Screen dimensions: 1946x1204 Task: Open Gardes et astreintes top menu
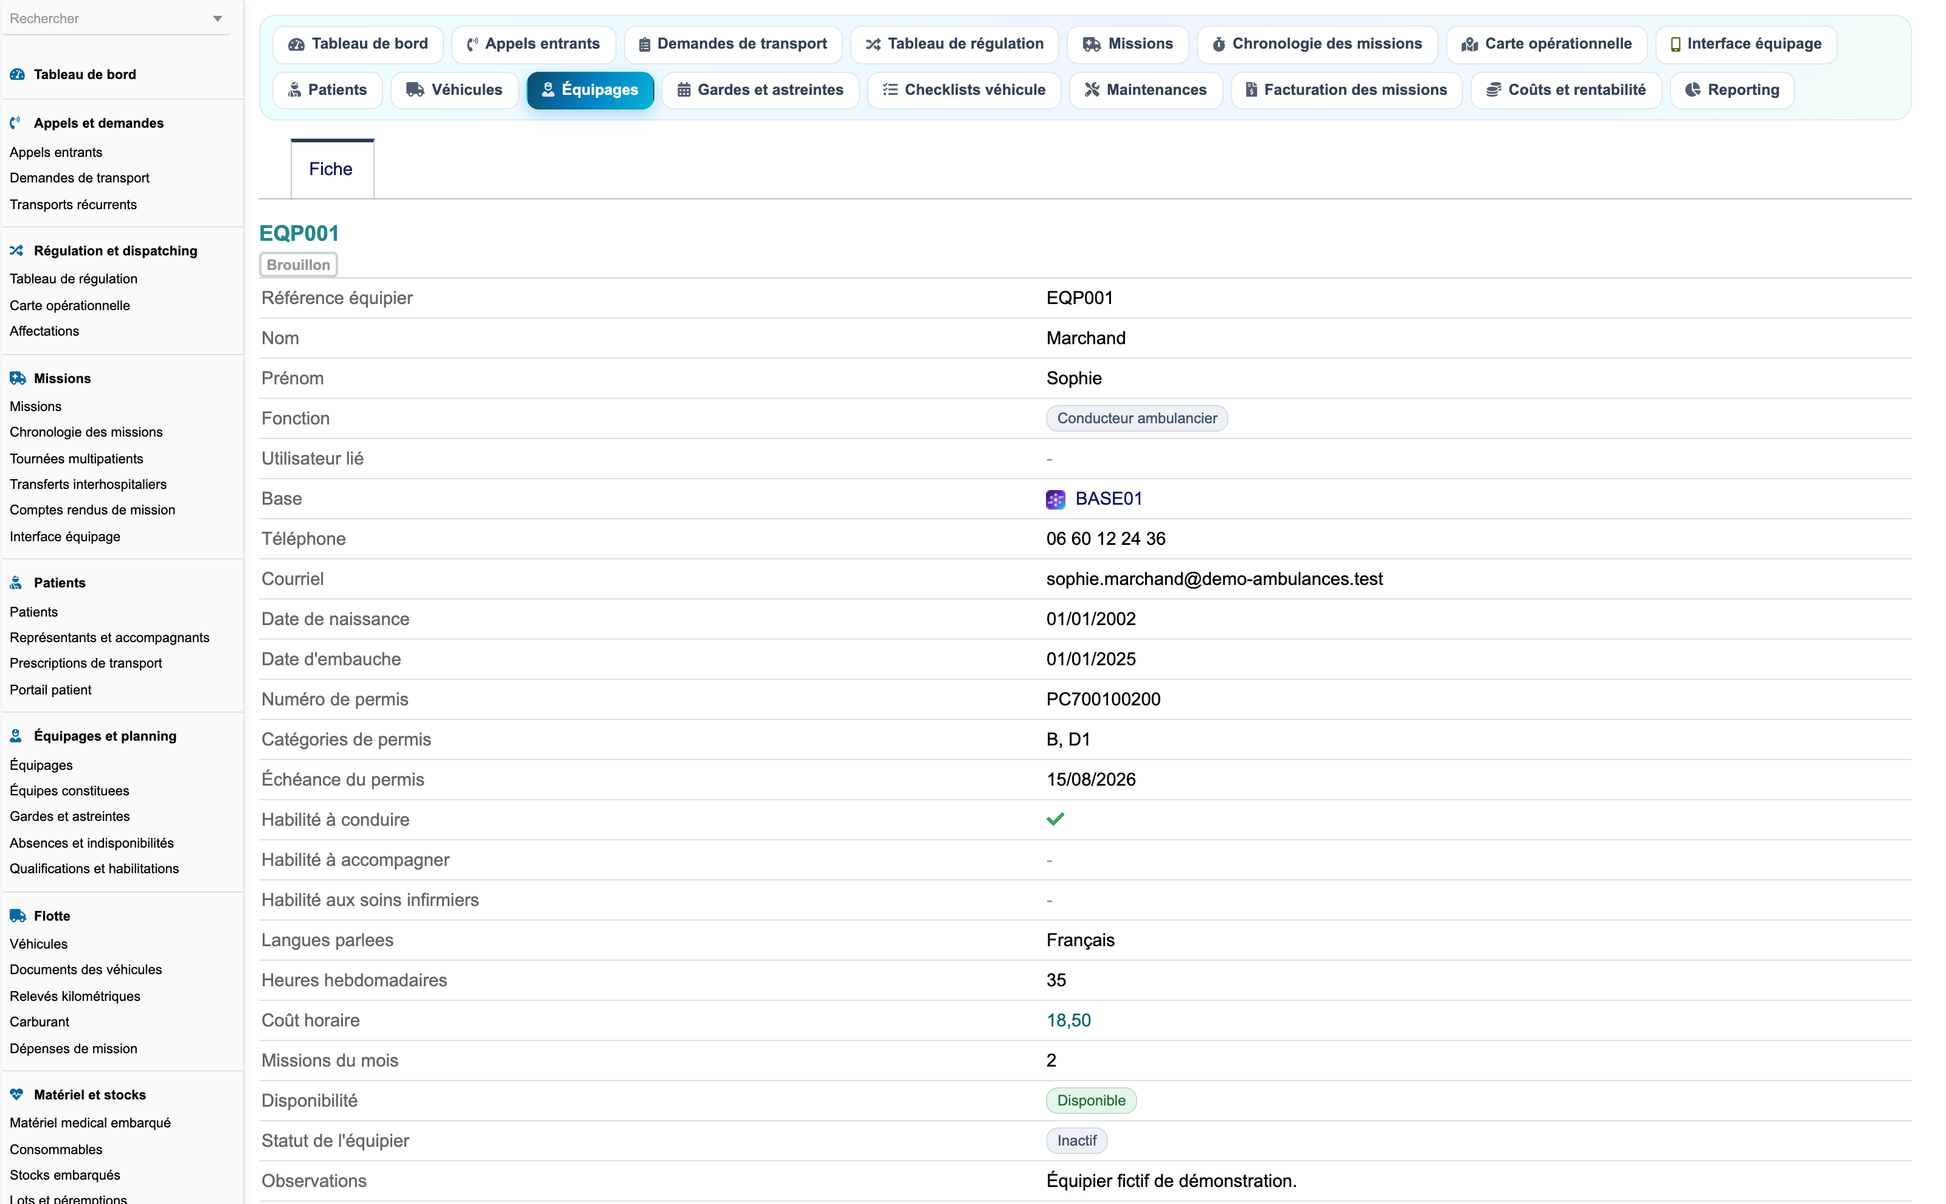(760, 90)
